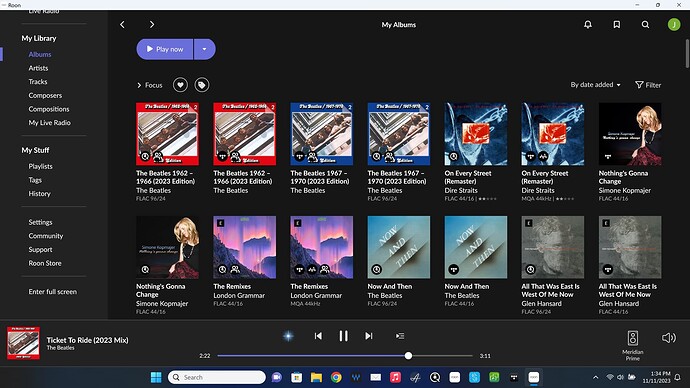
Task: Open My Live Radio
Action: pos(50,123)
